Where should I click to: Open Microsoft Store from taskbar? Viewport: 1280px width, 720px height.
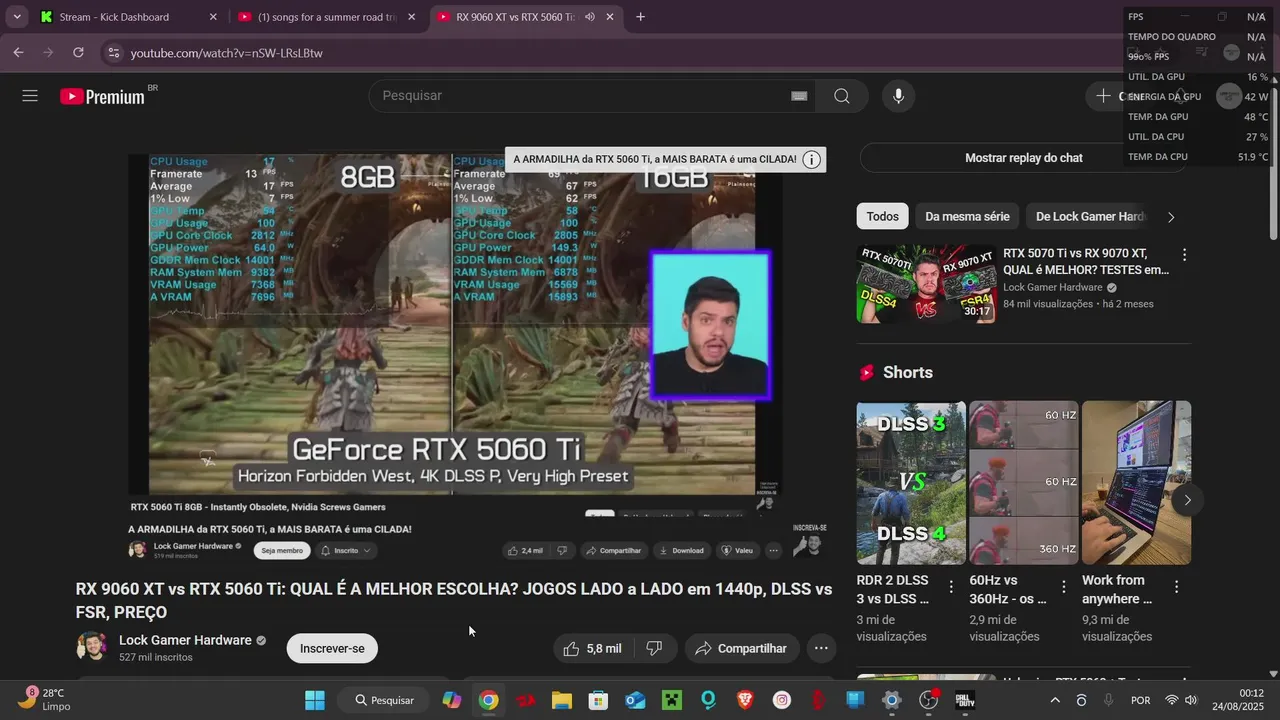click(x=598, y=700)
